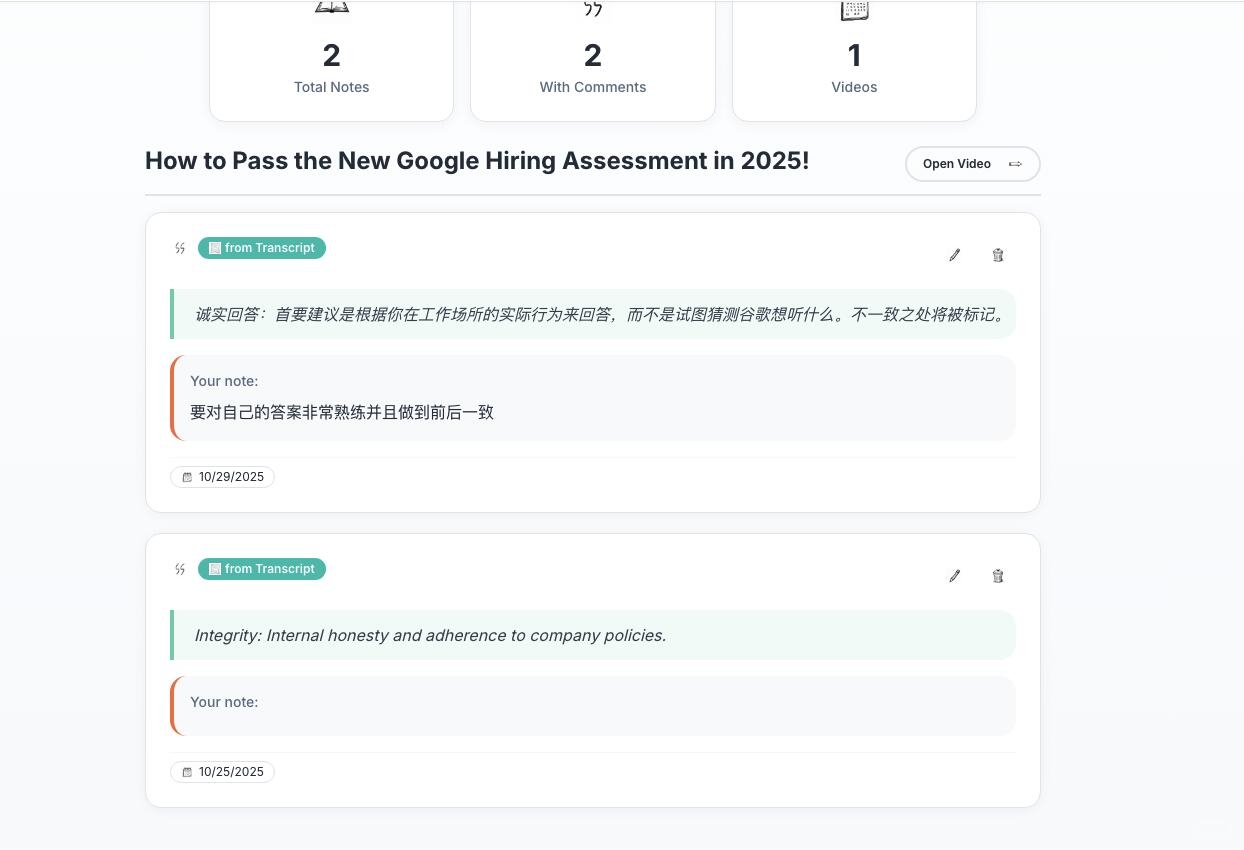
Task: Select the Videos stat card
Action: pos(854,60)
